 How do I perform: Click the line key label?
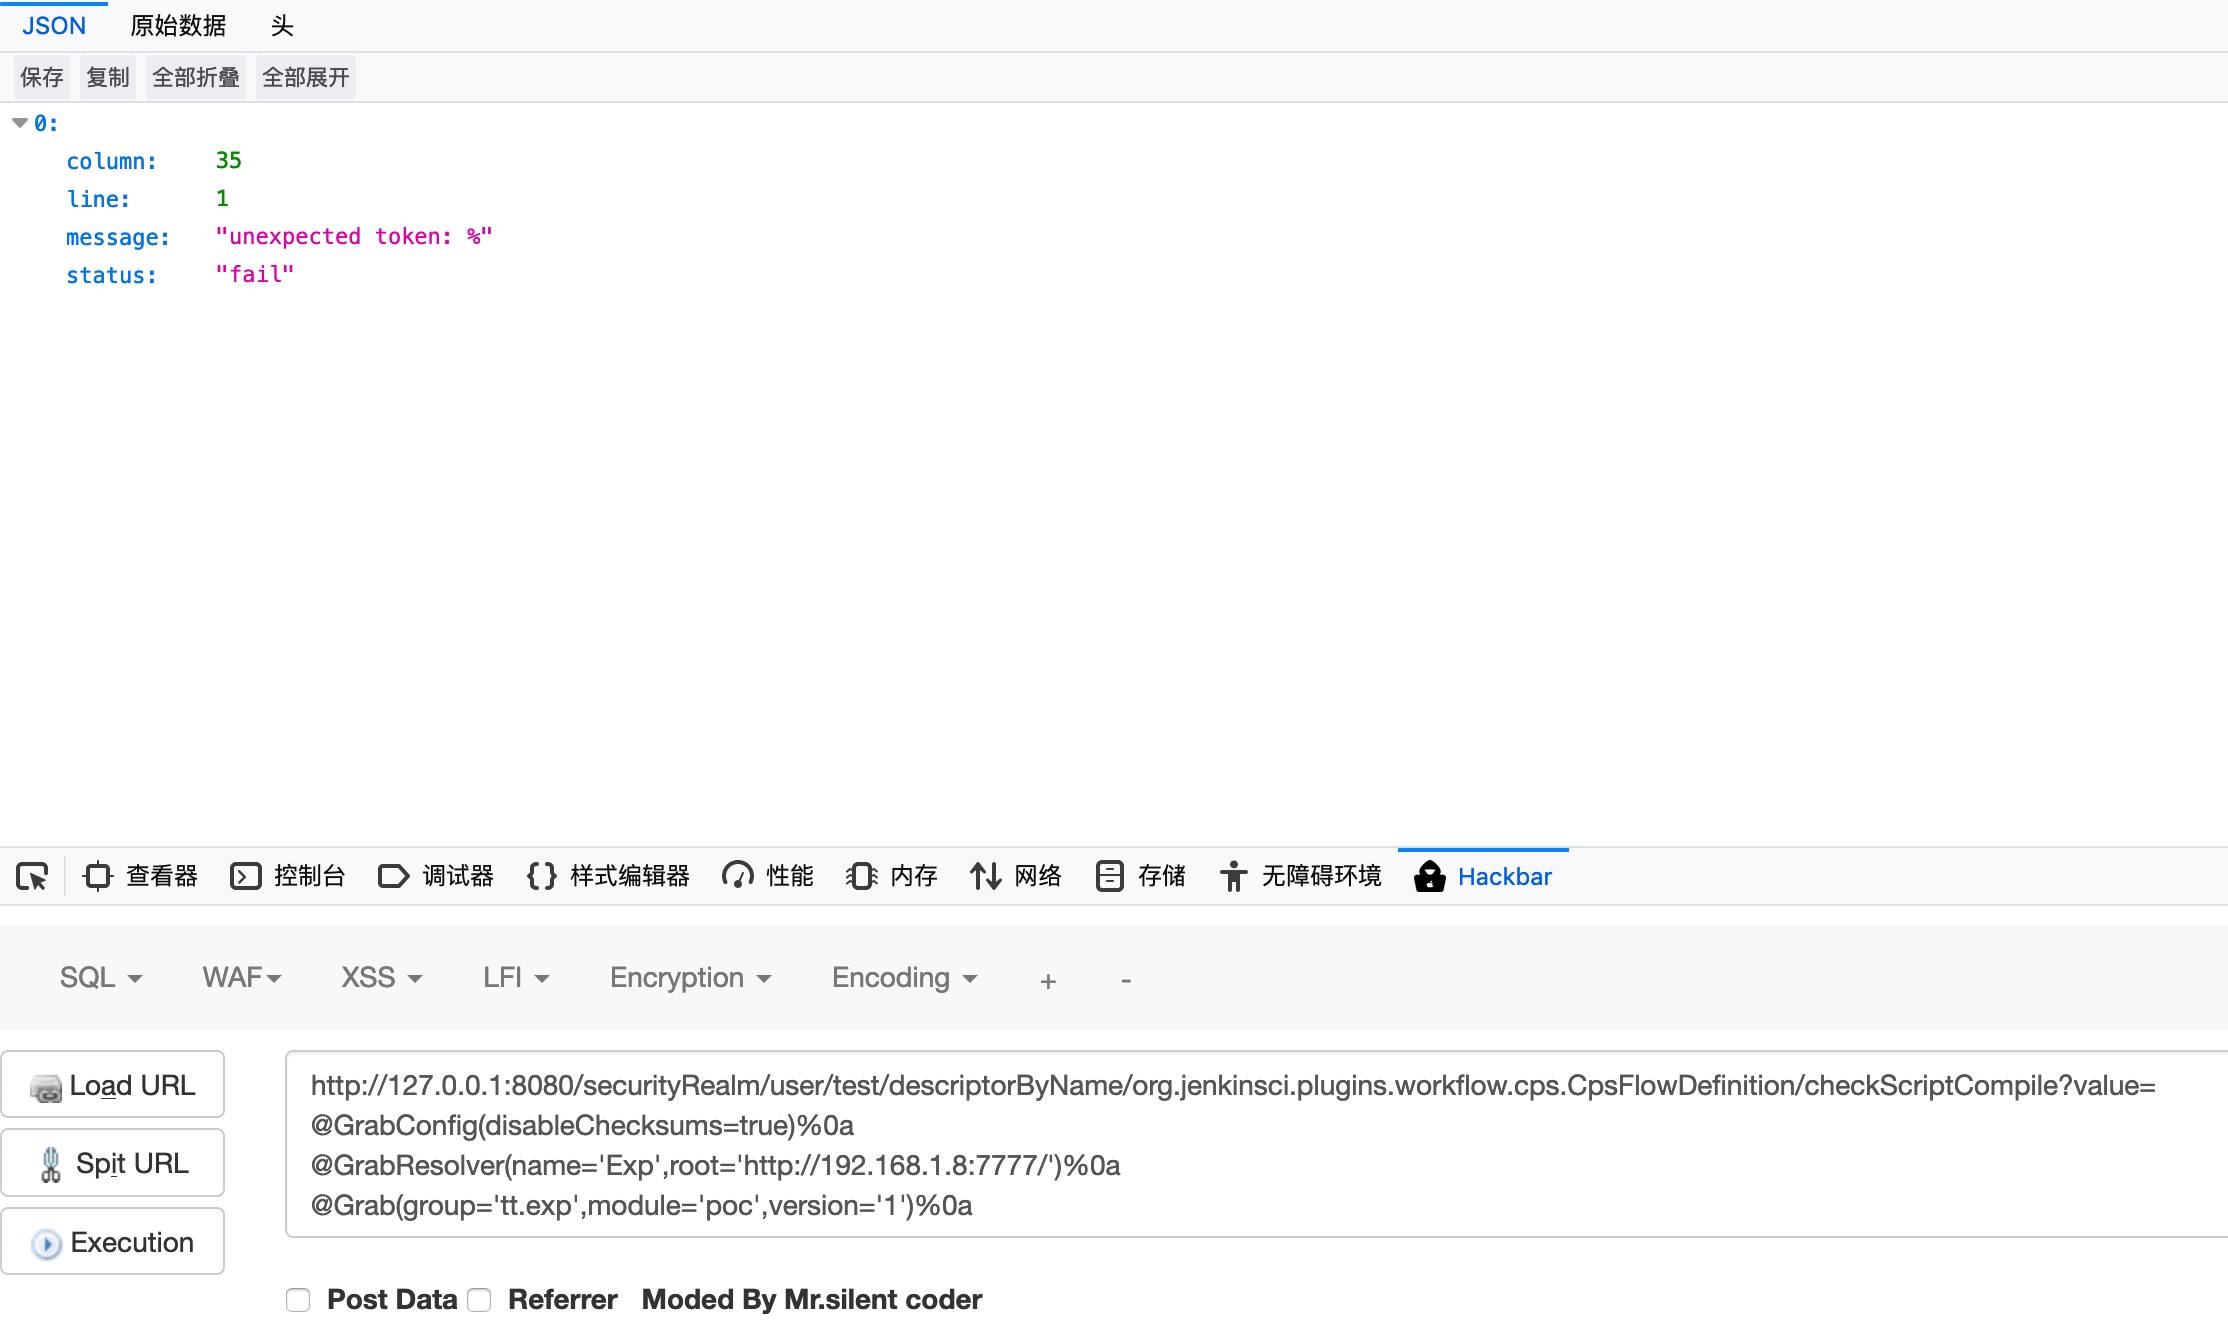click(98, 199)
